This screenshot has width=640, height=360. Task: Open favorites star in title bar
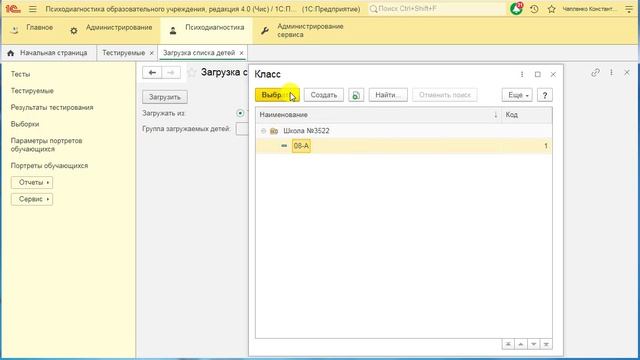click(x=551, y=9)
